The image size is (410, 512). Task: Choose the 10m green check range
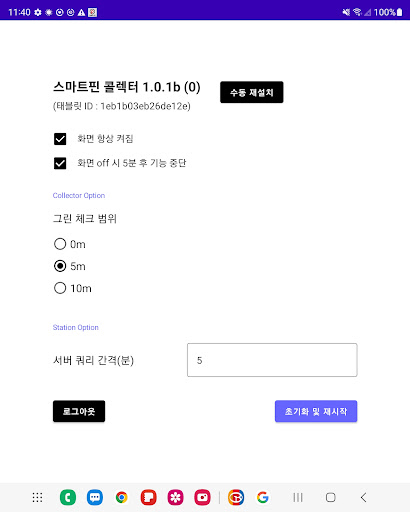[x=60, y=288]
